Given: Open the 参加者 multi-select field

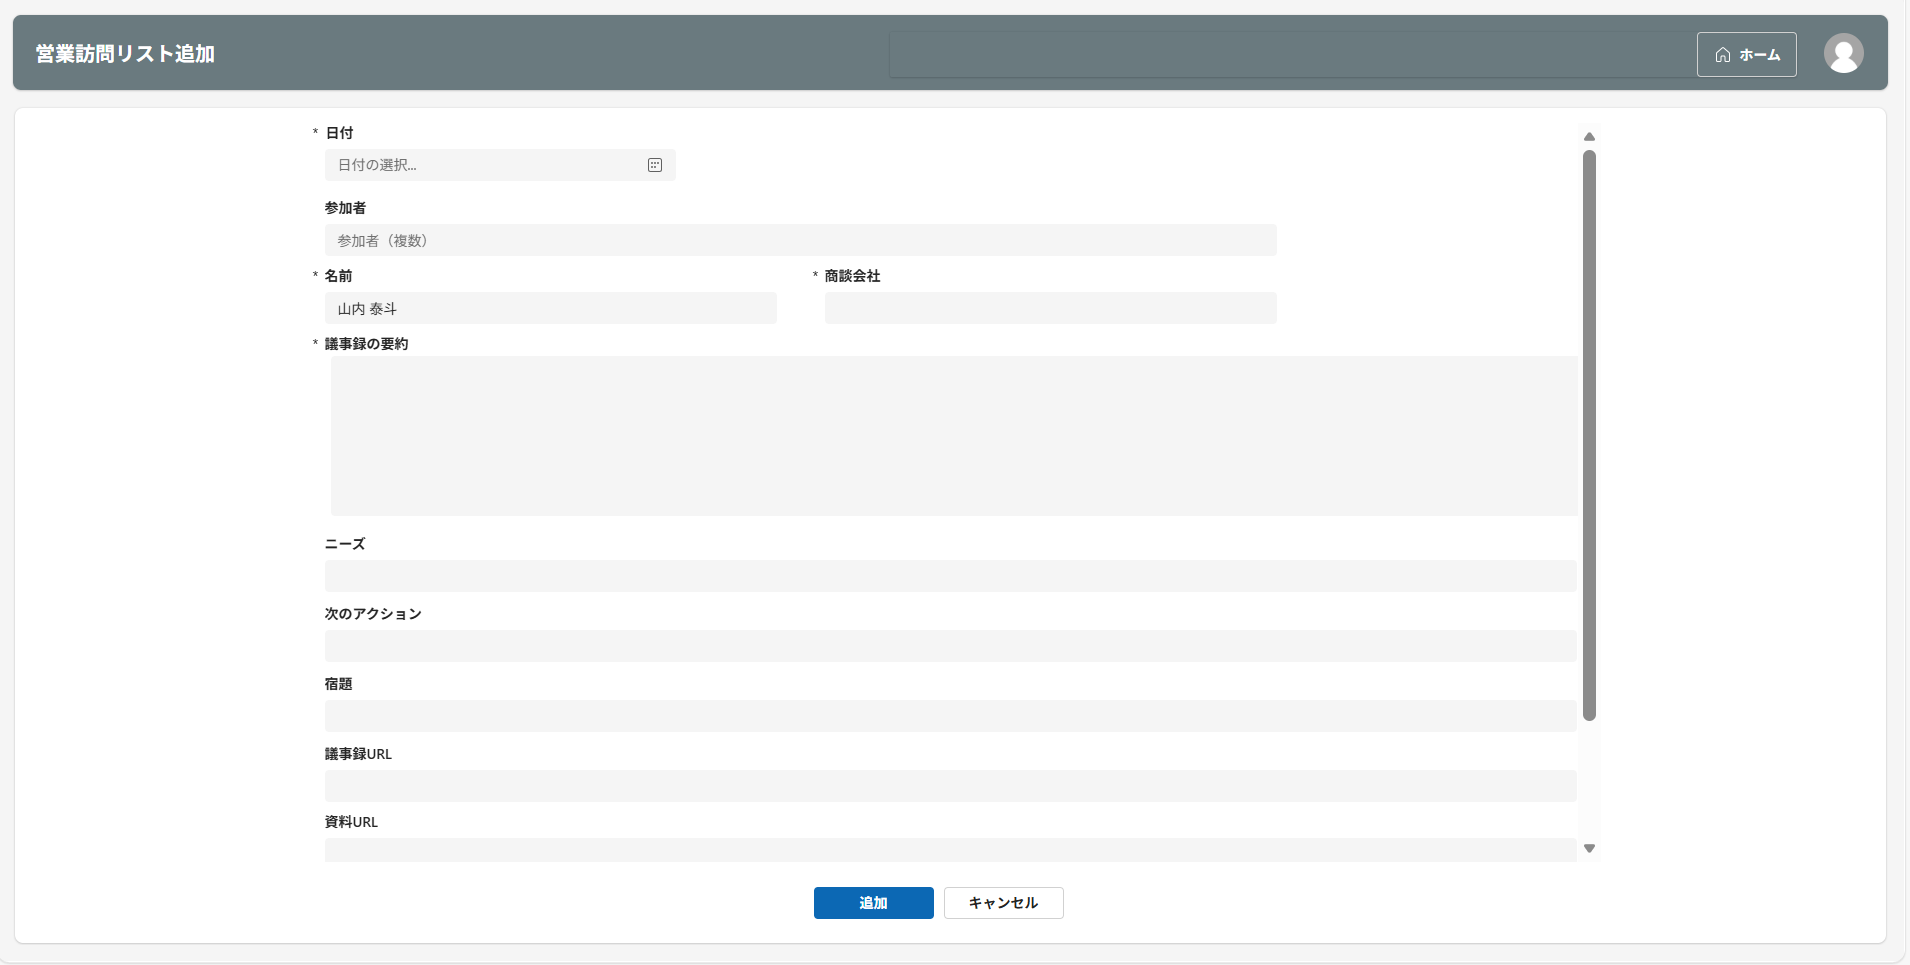Looking at the screenshot, I should click(800, 240).
